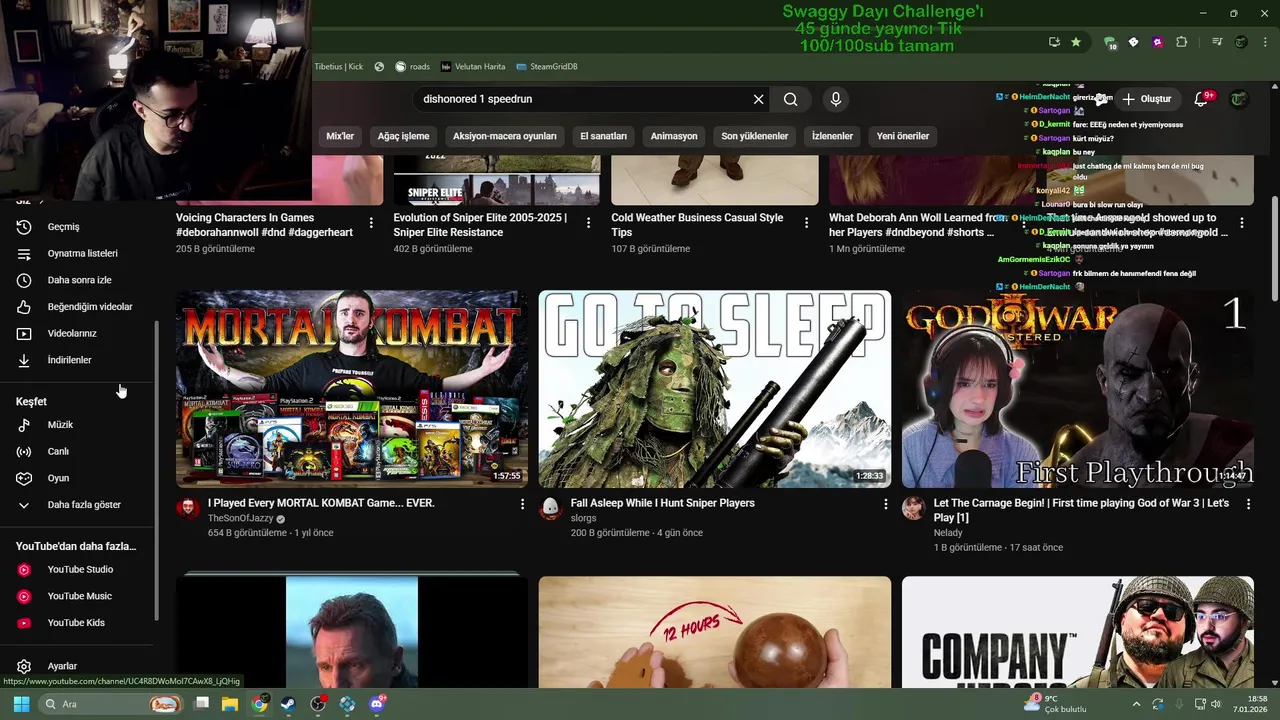Install the app via the address bar icon

[1054, 42]
